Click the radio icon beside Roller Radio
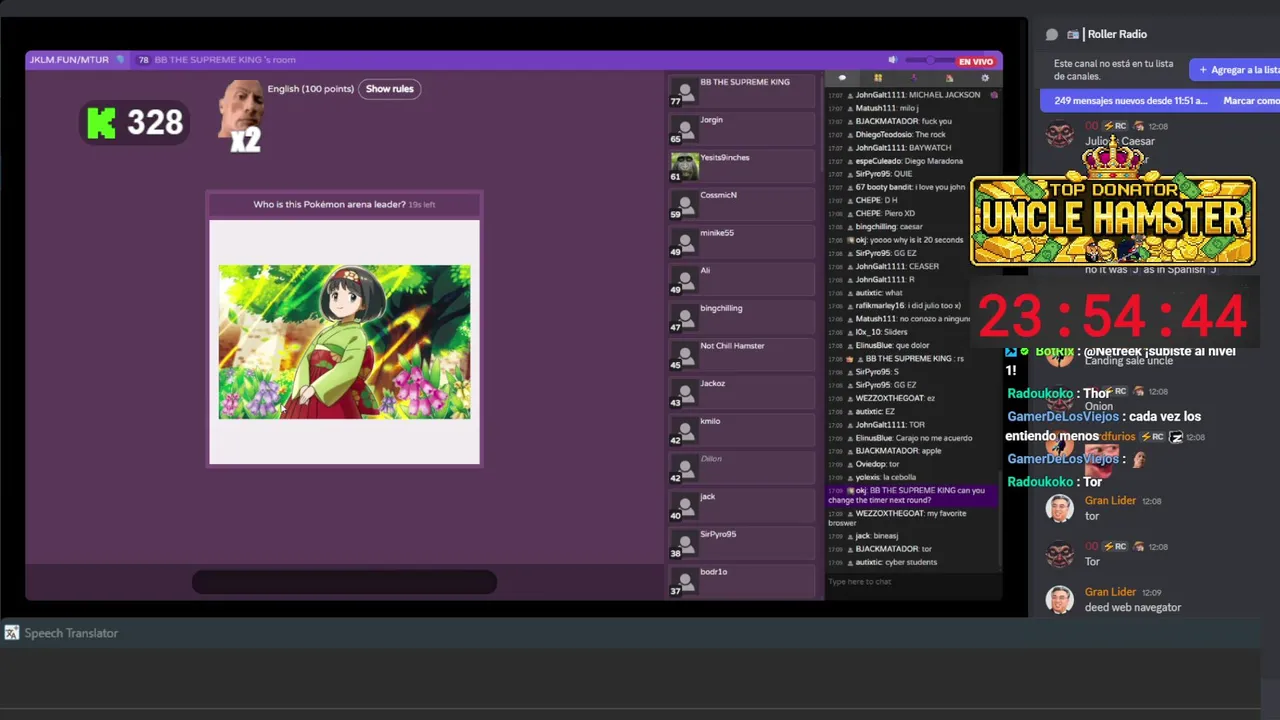The height and width of the screenshot is (720, 1280). coord(1073,34)
